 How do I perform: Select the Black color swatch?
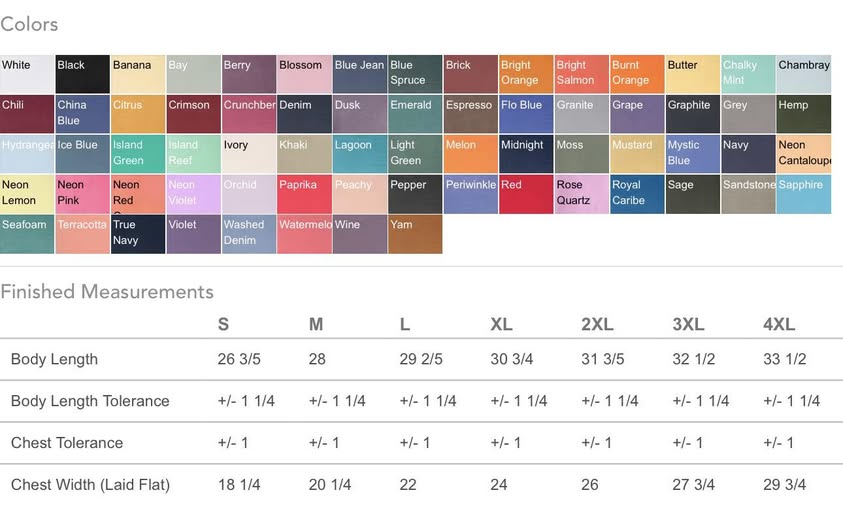(x=82, y=74)
